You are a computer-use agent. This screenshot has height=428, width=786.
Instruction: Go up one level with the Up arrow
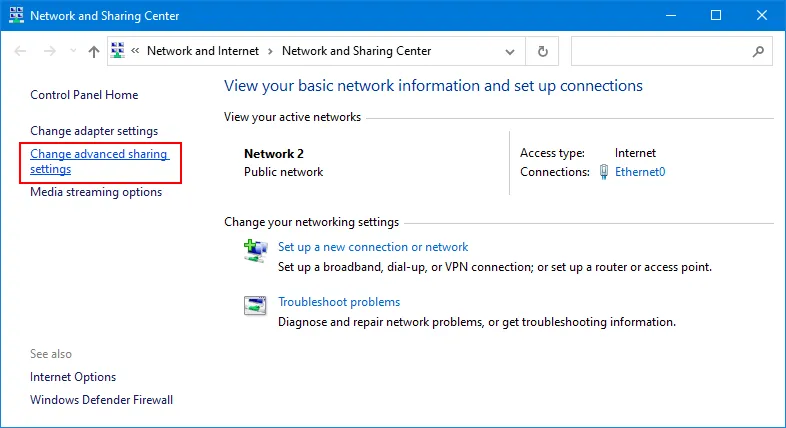click(x=93, y=51)
